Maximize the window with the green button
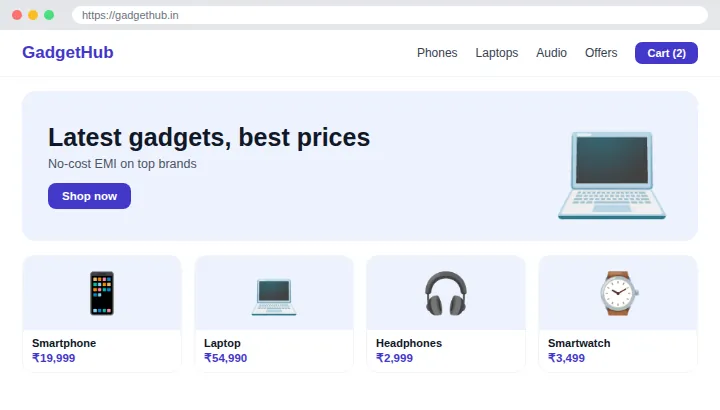The width and height of the screenshot is (720, 410). (49, 15)
